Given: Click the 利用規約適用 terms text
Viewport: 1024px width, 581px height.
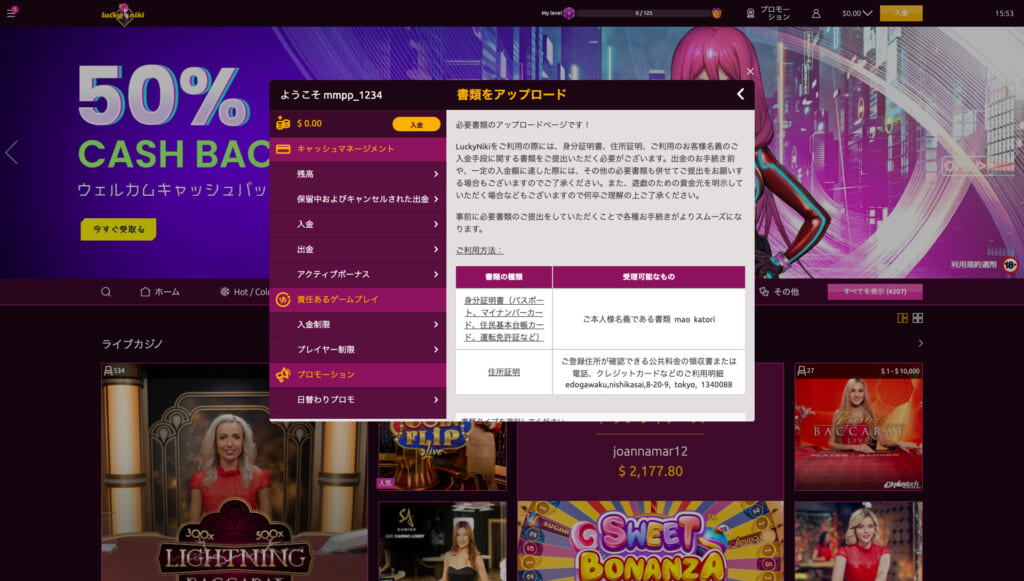Looking at the screenshot, I should click(974, 265).
